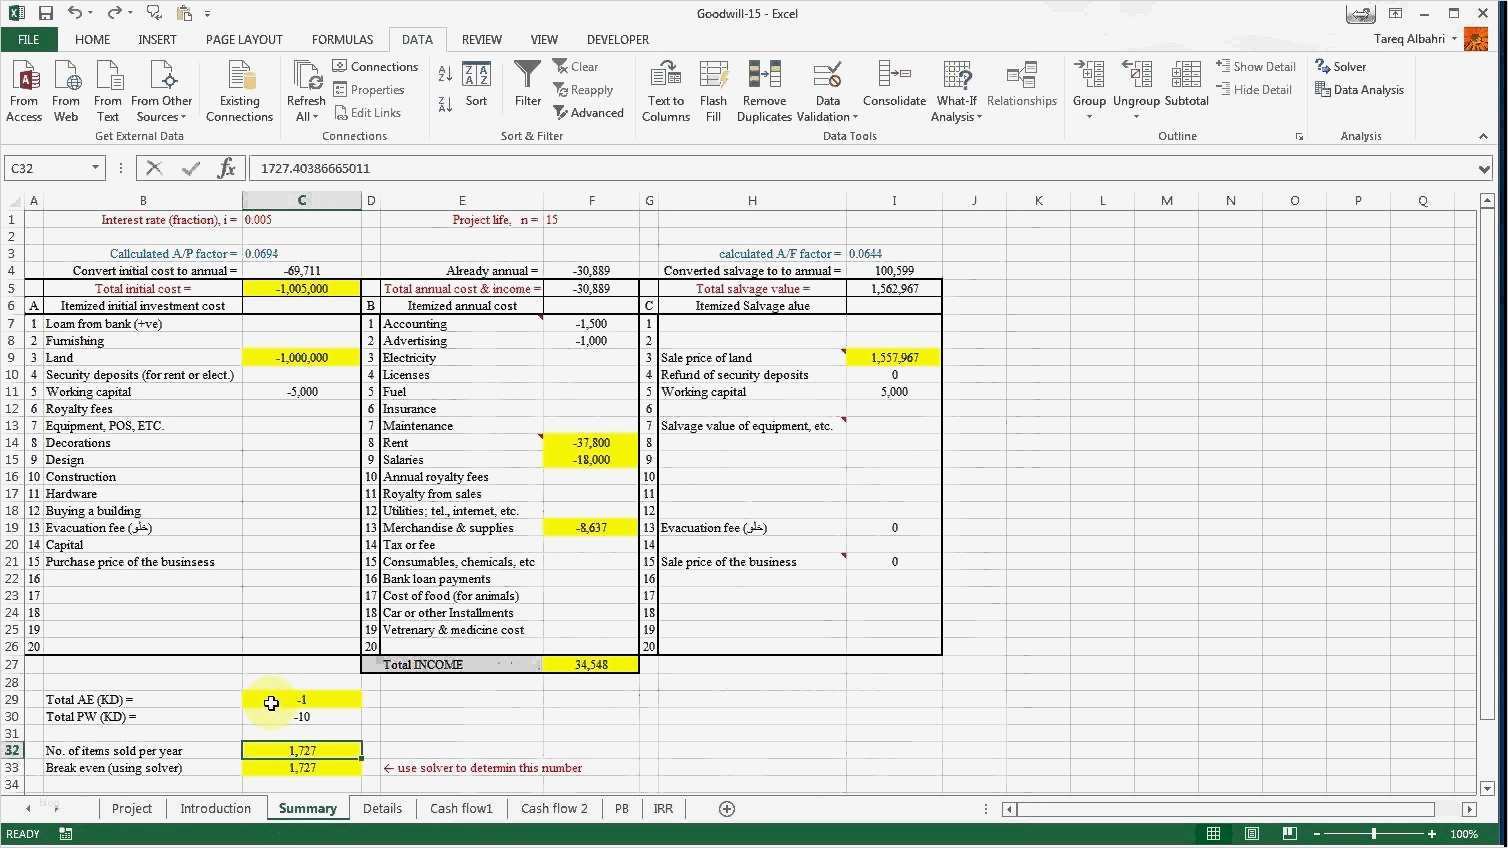The image size is (1508, 848).
Task: Open Consolidate tool
Action: (894, 84)
